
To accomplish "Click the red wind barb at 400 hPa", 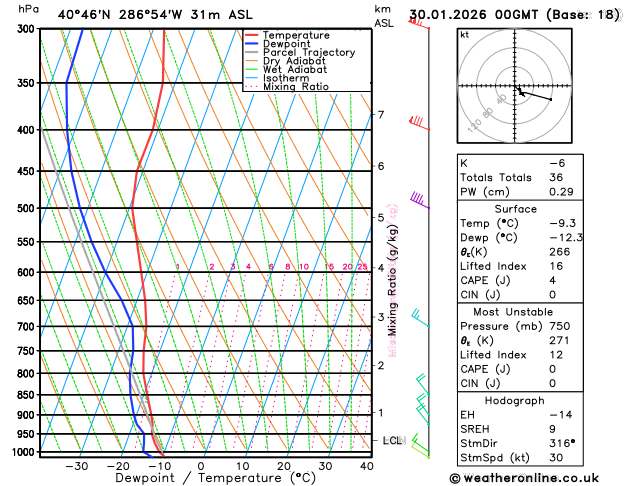I will (419, 123).
